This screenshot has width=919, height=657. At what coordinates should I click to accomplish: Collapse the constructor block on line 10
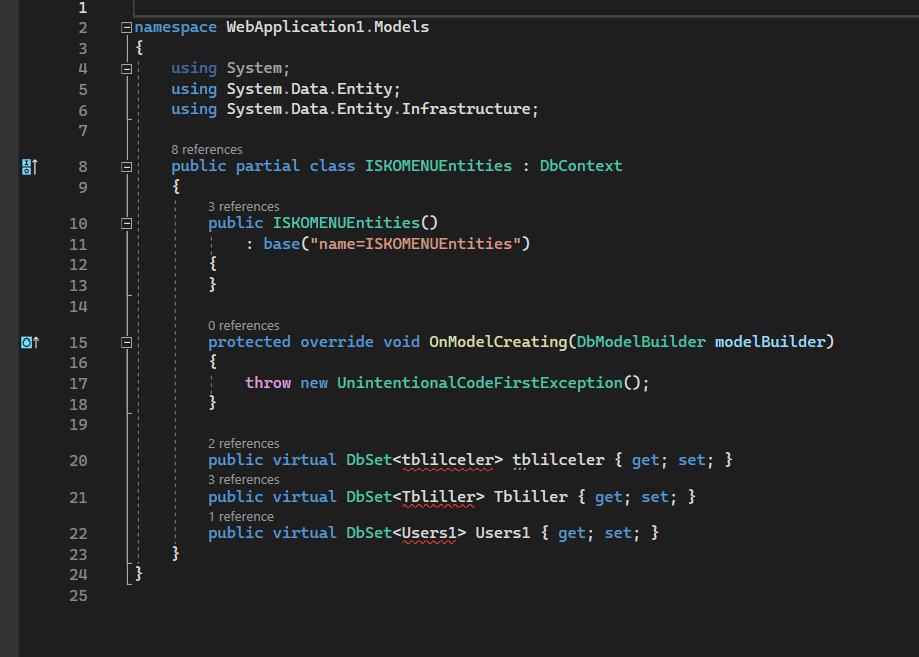(126, 224)
